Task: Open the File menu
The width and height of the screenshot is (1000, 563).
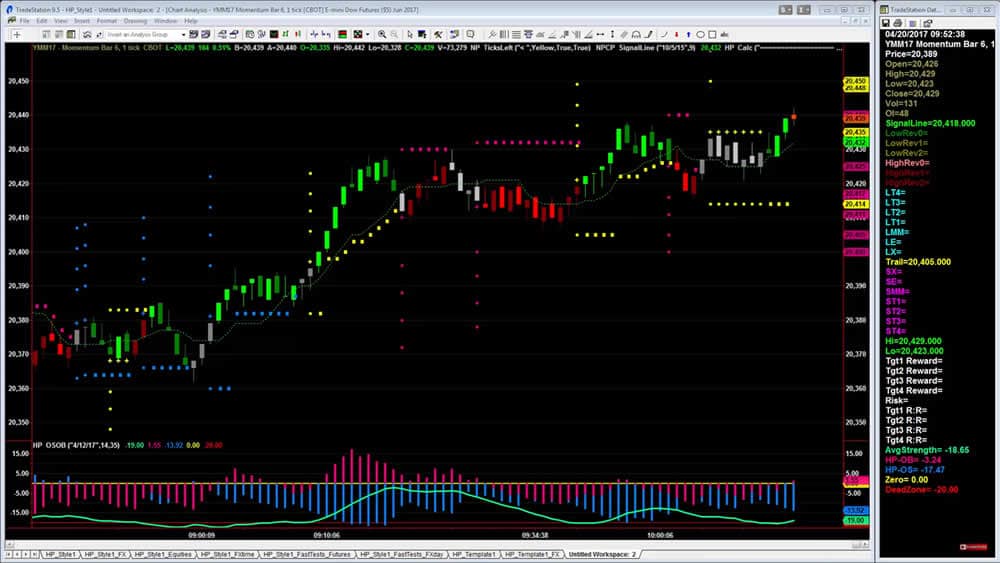Action: pyautogui.click(x=24, y=21)
